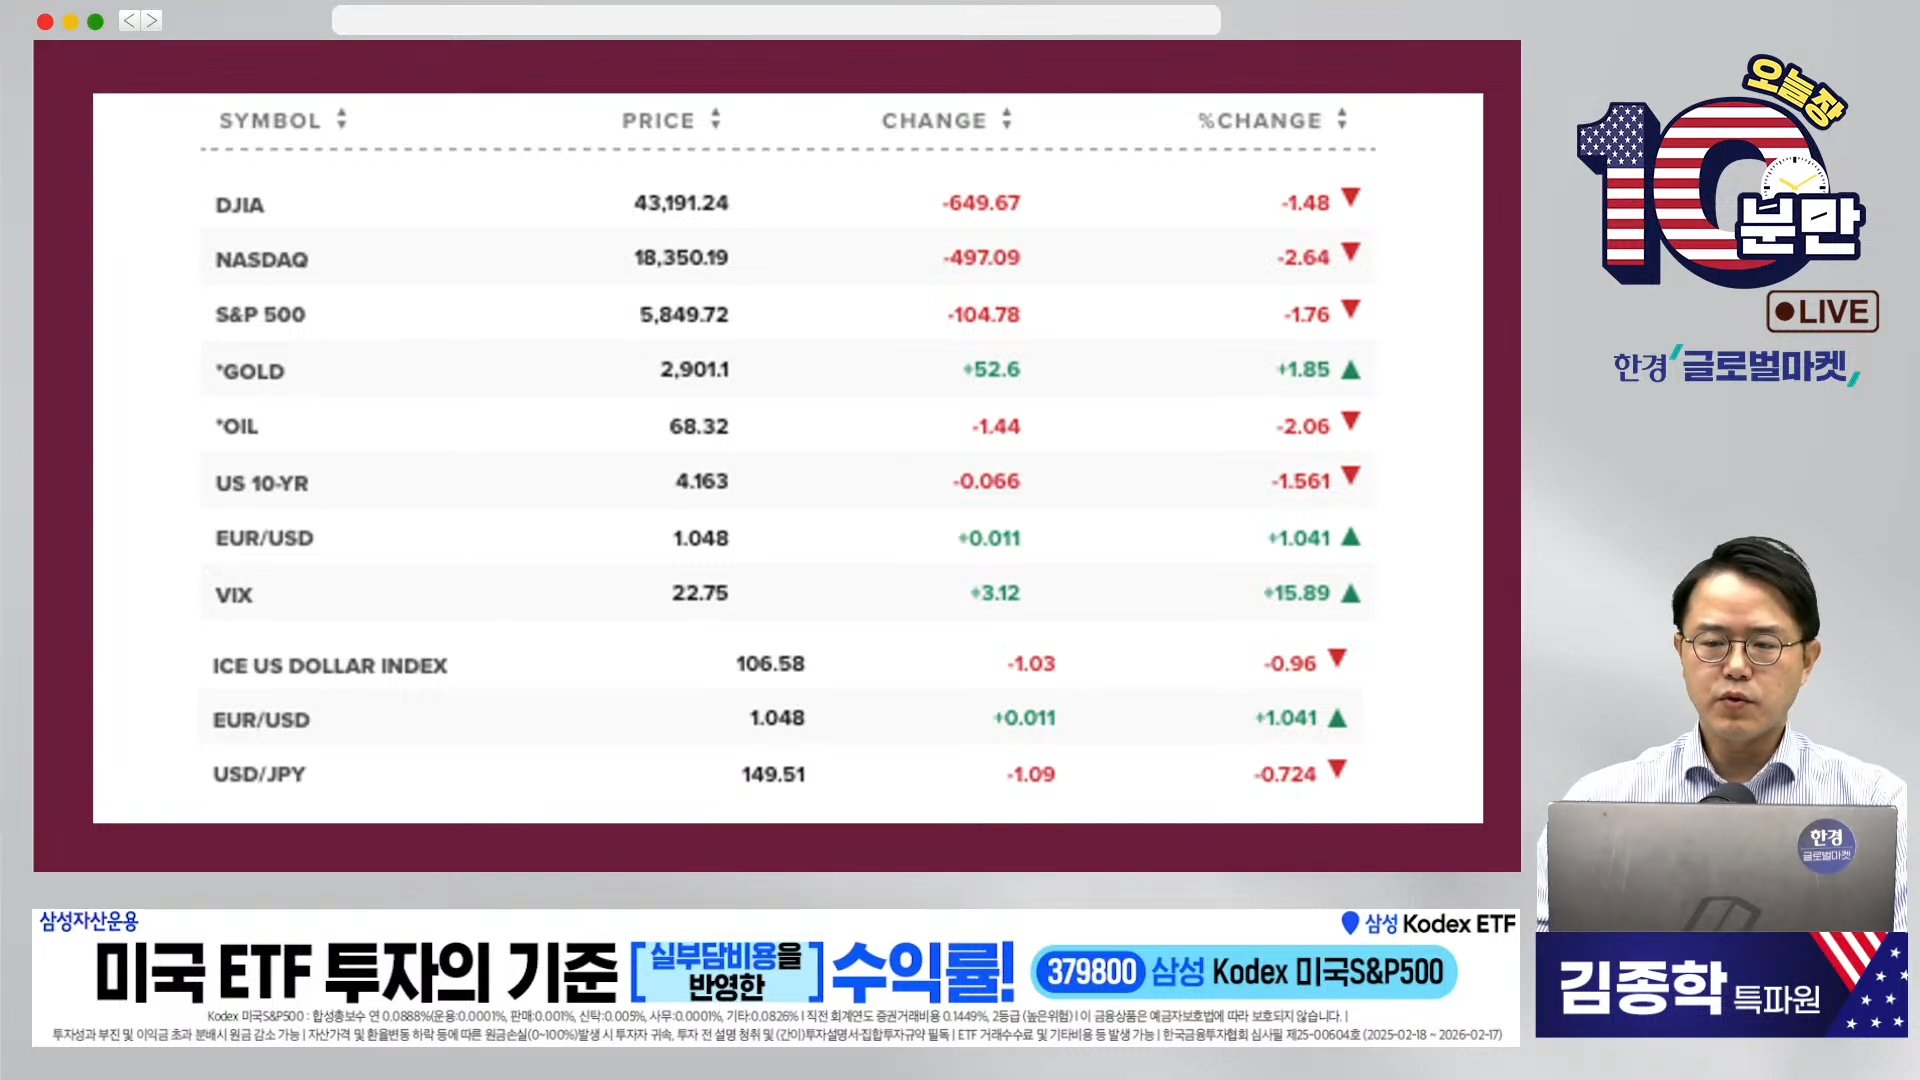Click the browser forward arrow
This screenshot has height=1080, width=1920.
[151, 21]
